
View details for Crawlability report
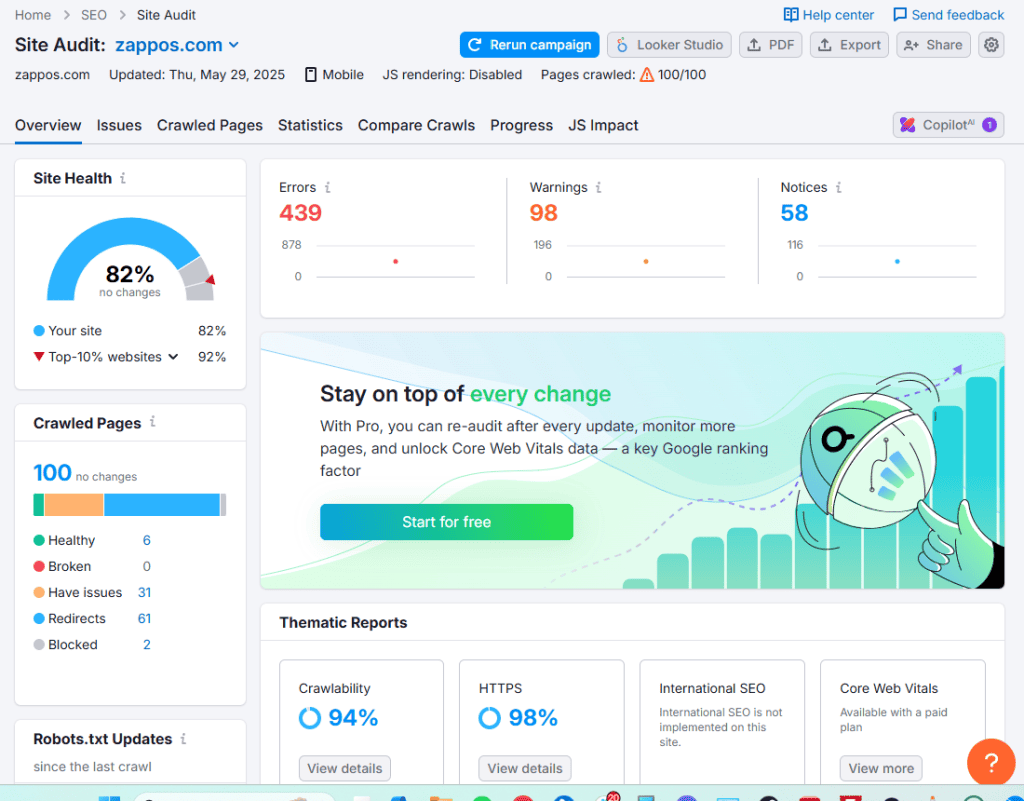click(x=345, y=768)
